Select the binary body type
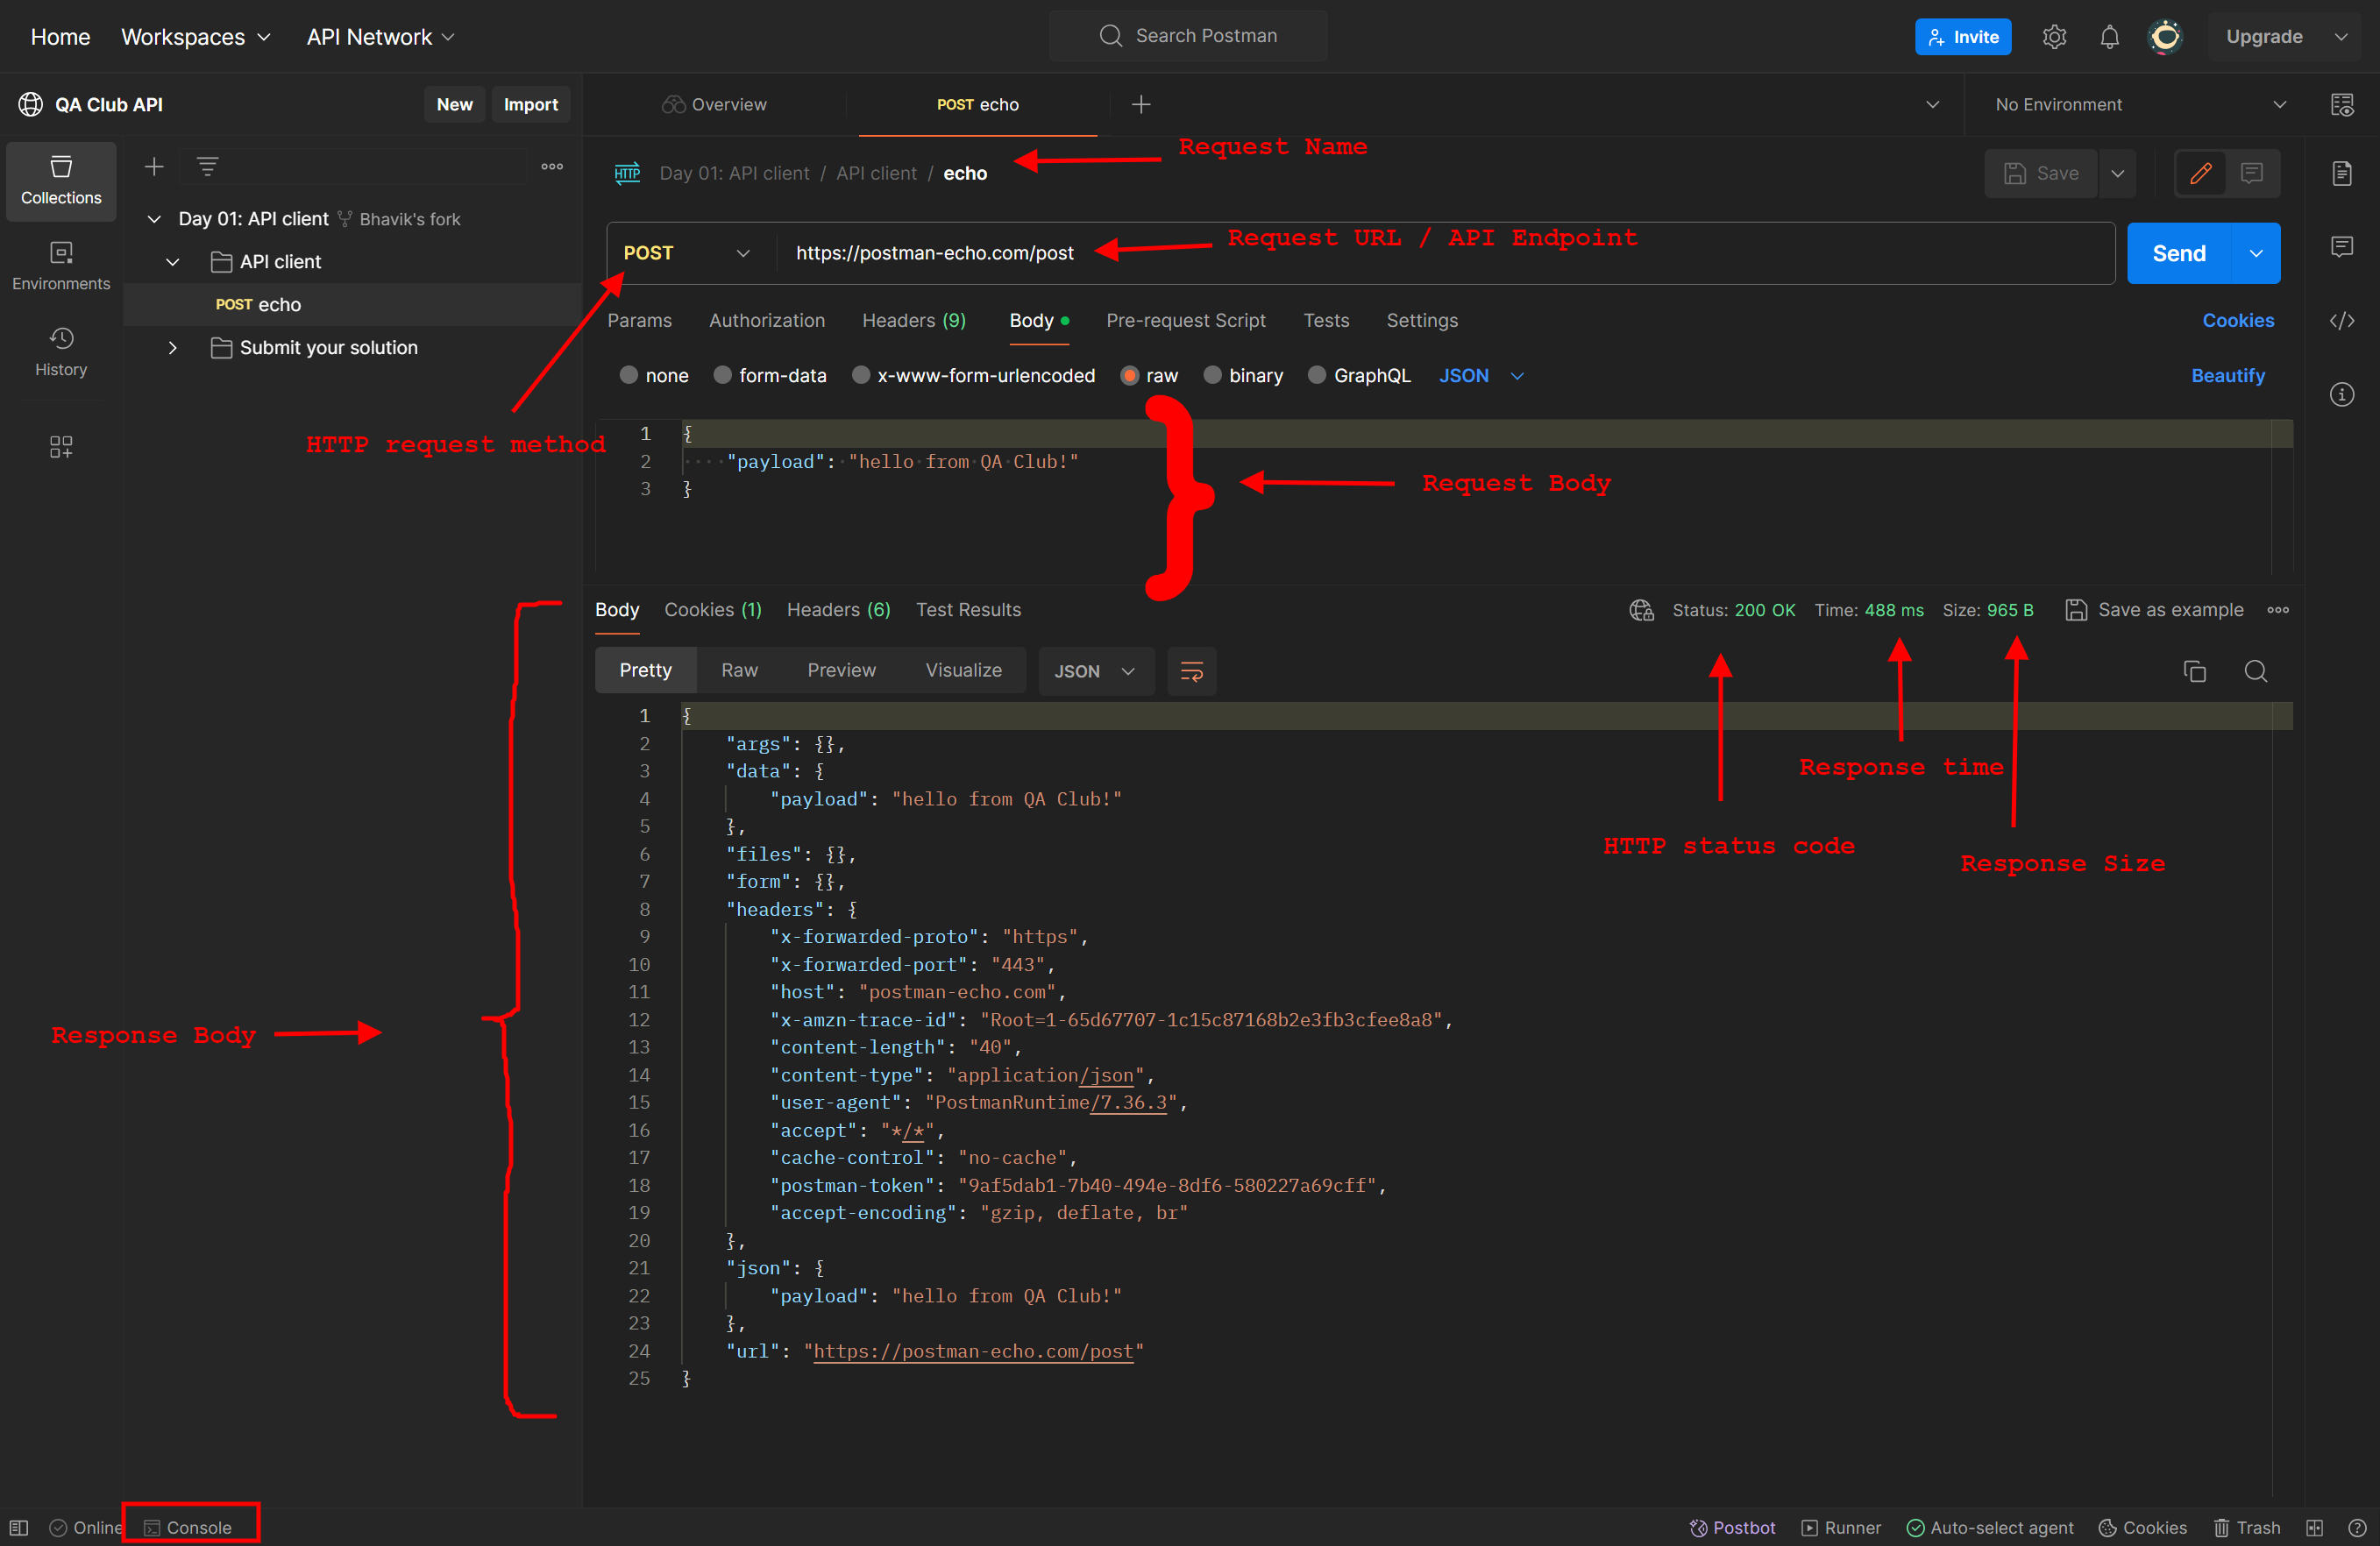This screenshot has width=2380, height=1546. click(1242, 375)
